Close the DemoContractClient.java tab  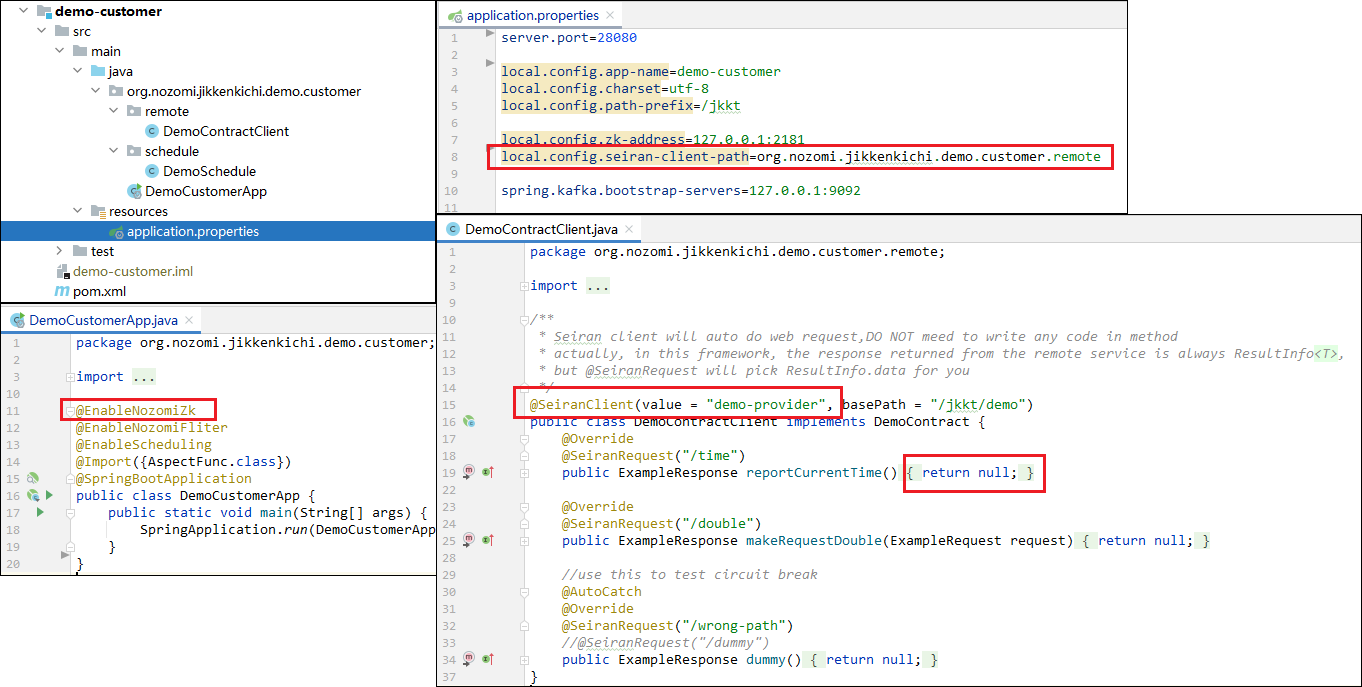click(629, 229)
